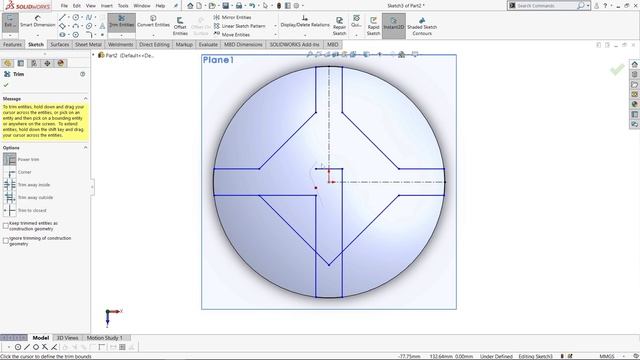The width and height of the screenshot is (640, 360).
Task: Open the ConfigurationManager tab
Action: coord(34,63)
